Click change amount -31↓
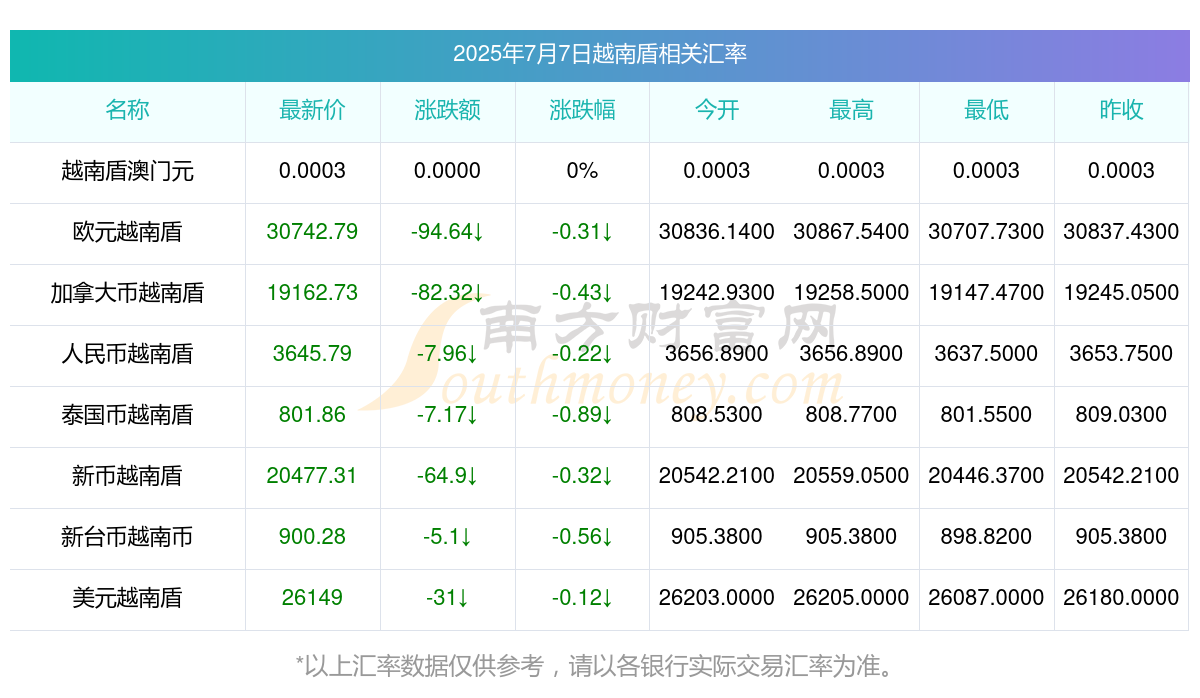This screenshot has height=698, width=1200. [x=447, y=598]
